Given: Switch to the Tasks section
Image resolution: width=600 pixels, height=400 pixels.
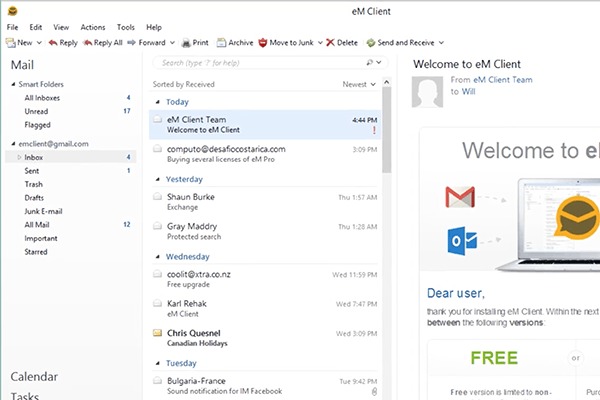Looking at the screenshot, I should coord(24,396).
